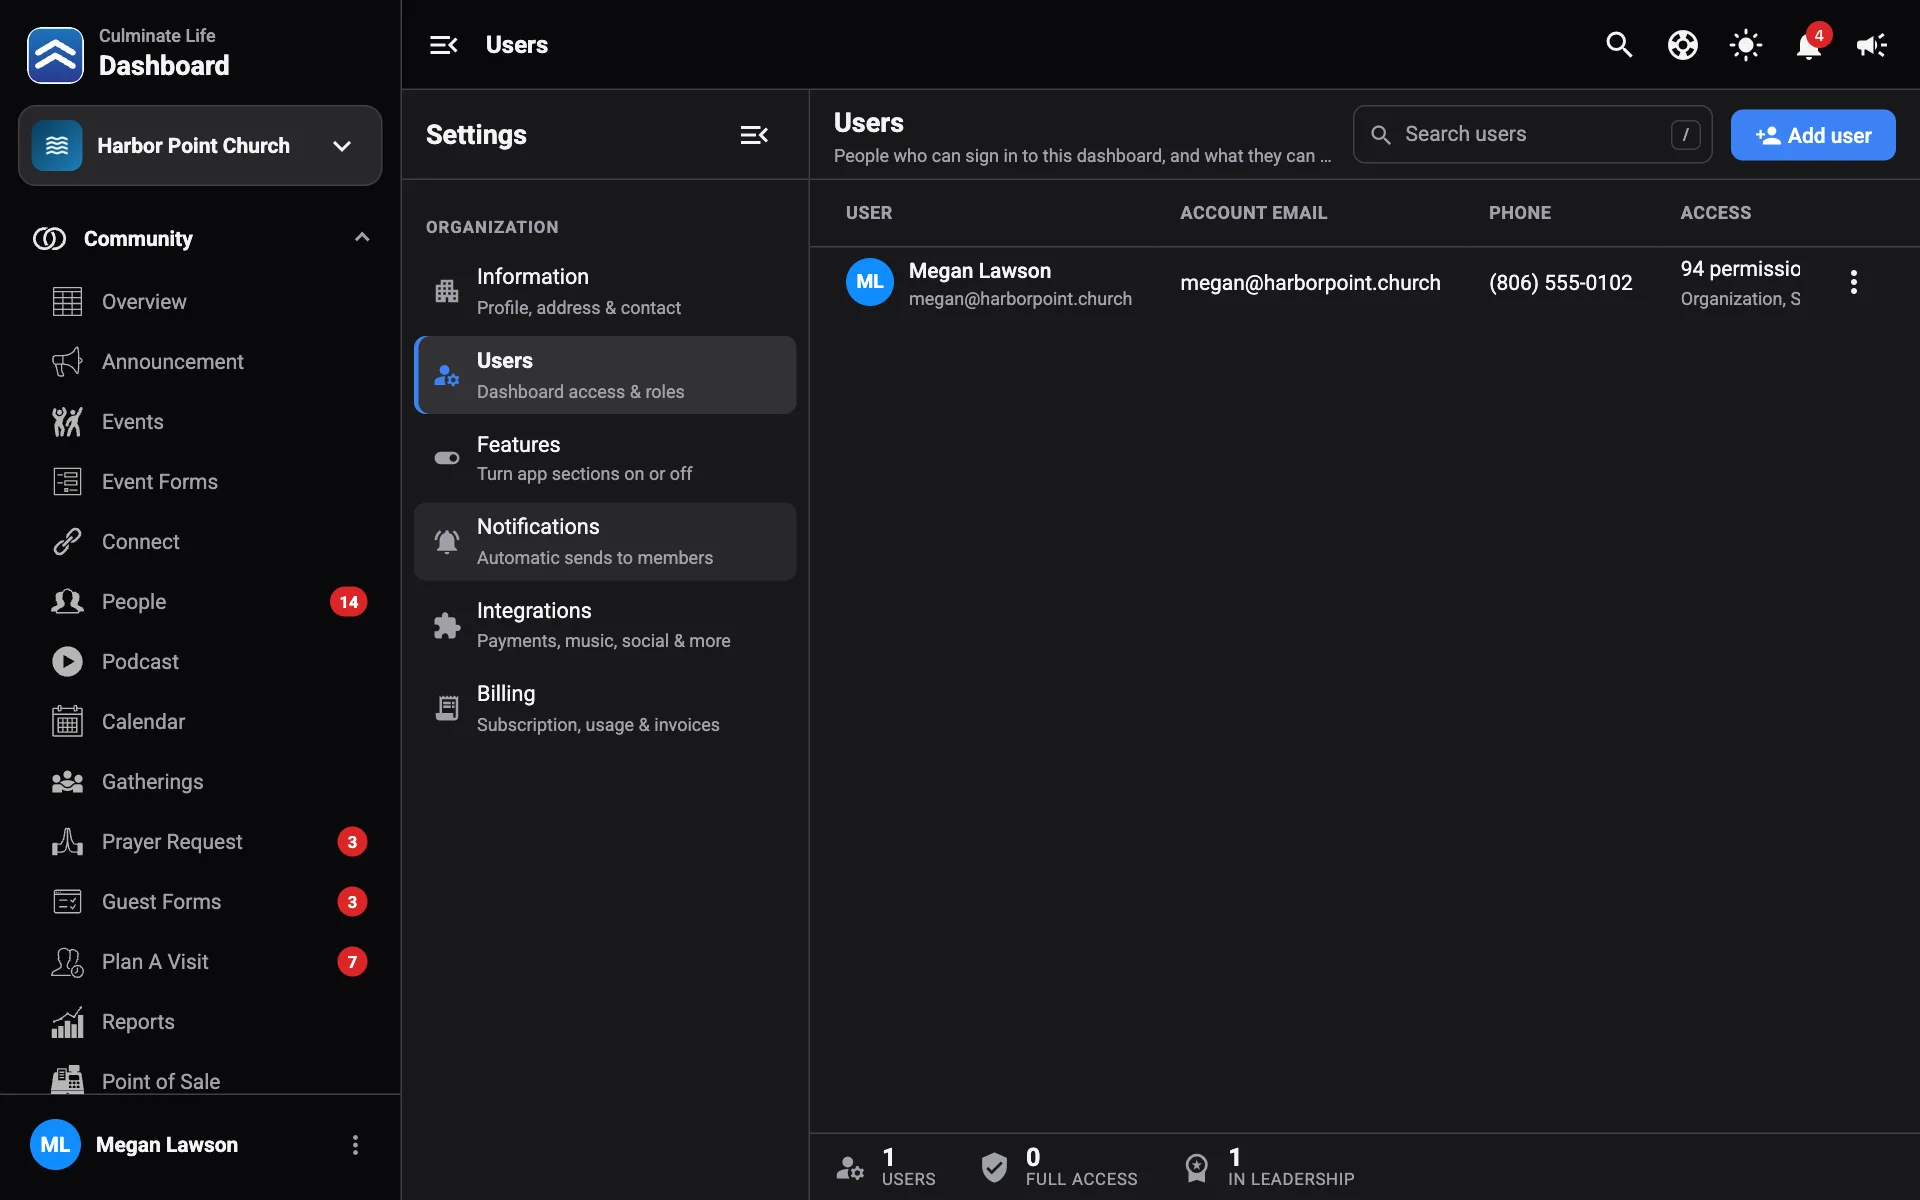Click the ML avatar in sidebar footer
The width and height of the screenshot is (1920, 1200).
click(55, 1145)
